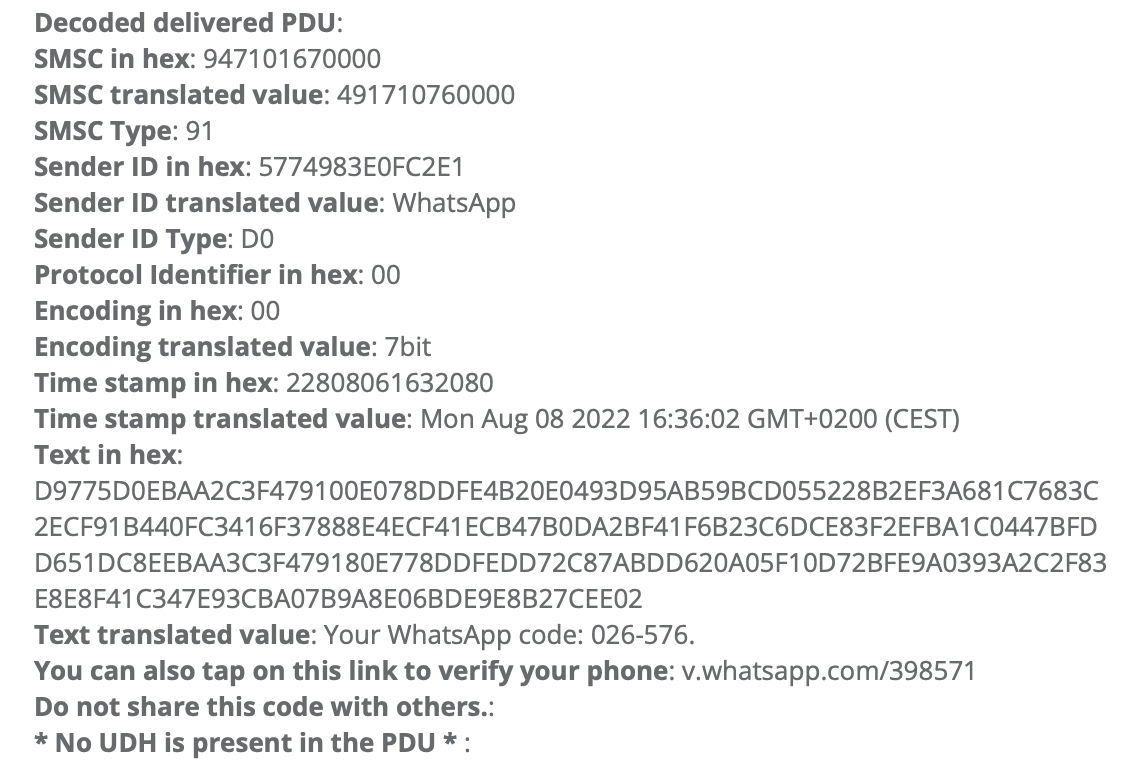Click the SMSC in hex value 947101670000
1134x770 pixels.
coord(291,59)
